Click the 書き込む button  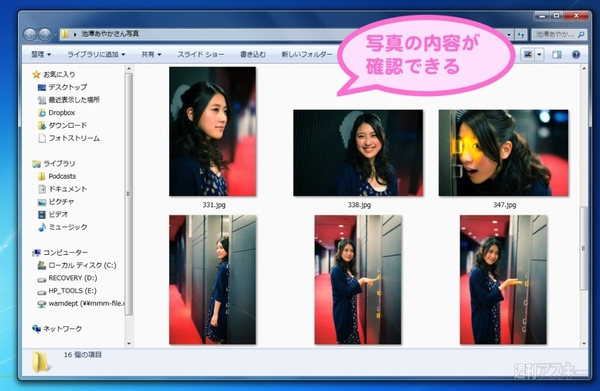click(253, 54)
